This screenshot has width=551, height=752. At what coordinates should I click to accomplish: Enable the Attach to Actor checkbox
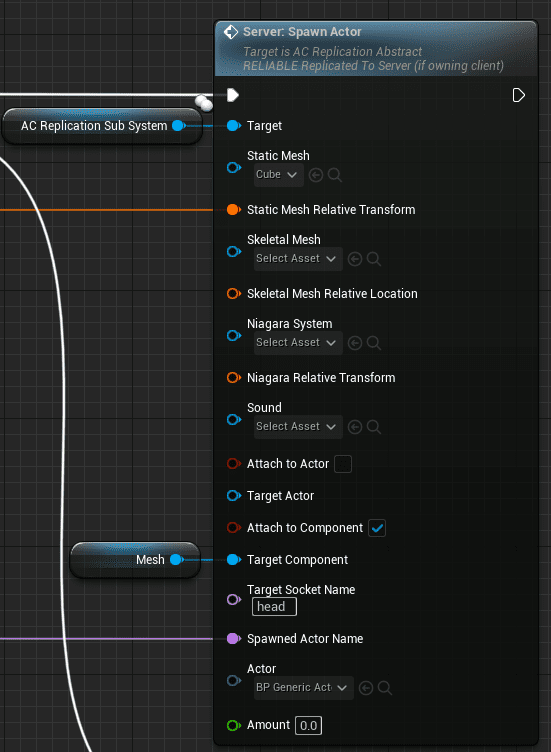point(343,464)
